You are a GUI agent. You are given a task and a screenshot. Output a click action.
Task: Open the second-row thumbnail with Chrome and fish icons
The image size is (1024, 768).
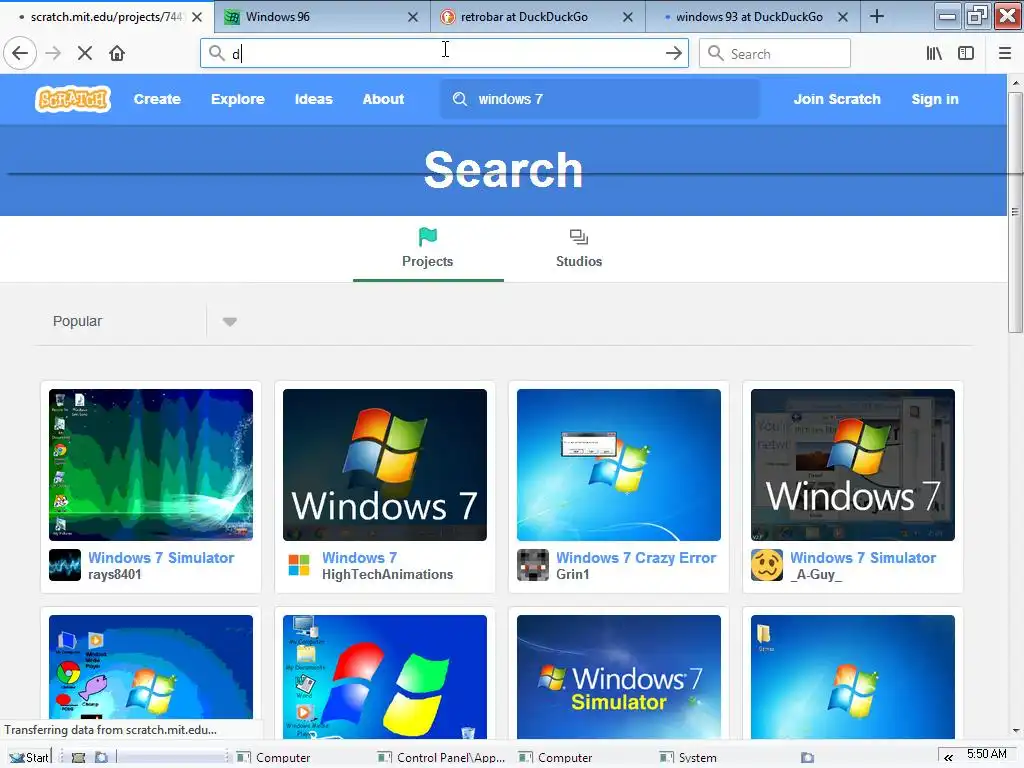click(151, 667)
